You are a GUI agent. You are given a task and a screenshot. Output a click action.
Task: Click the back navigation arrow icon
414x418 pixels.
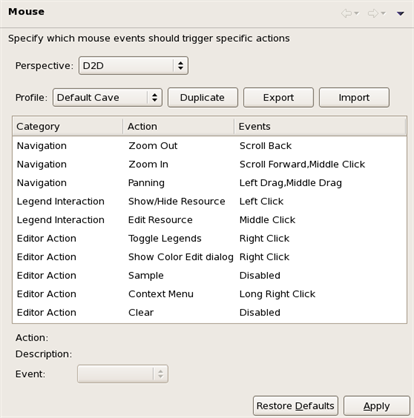pos(347,13)
